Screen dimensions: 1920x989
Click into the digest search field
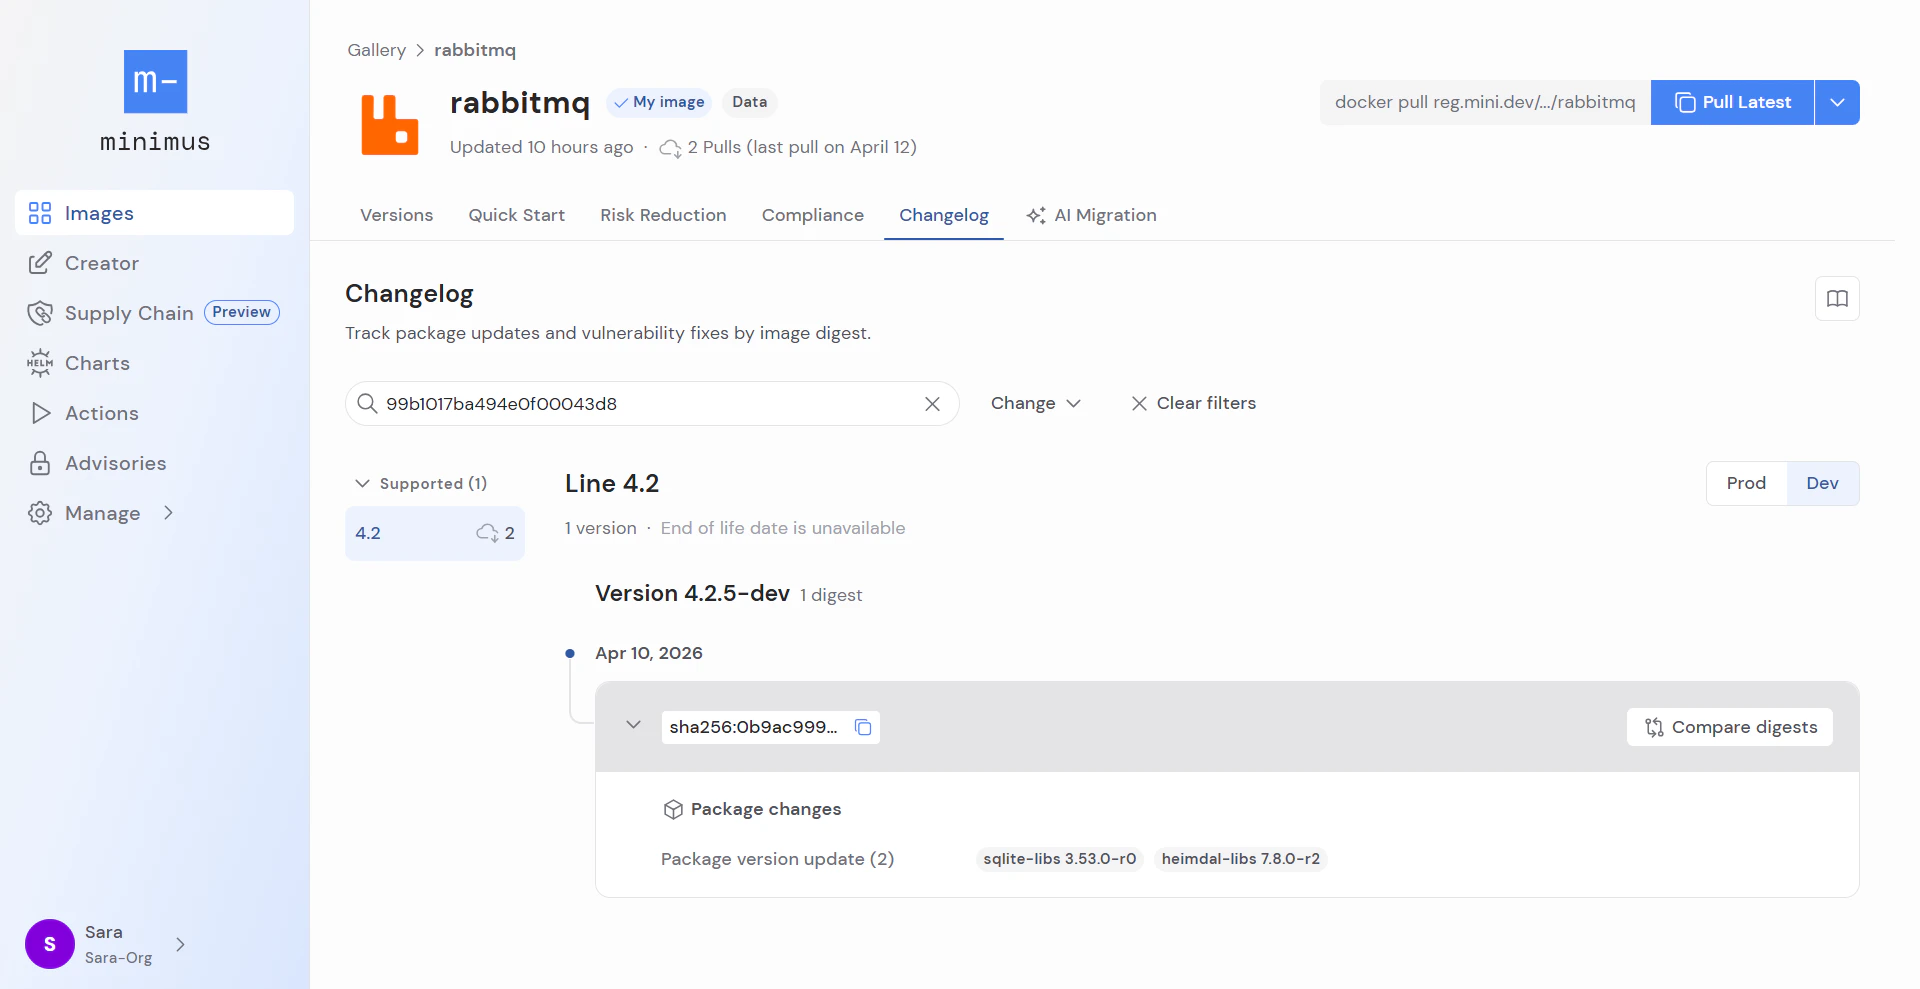[x=652, y=403]
